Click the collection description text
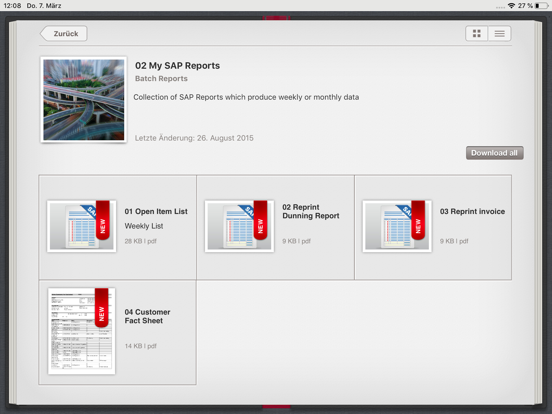Image resolution: width=552 pixels, height=414 pixels. (246, 97)
